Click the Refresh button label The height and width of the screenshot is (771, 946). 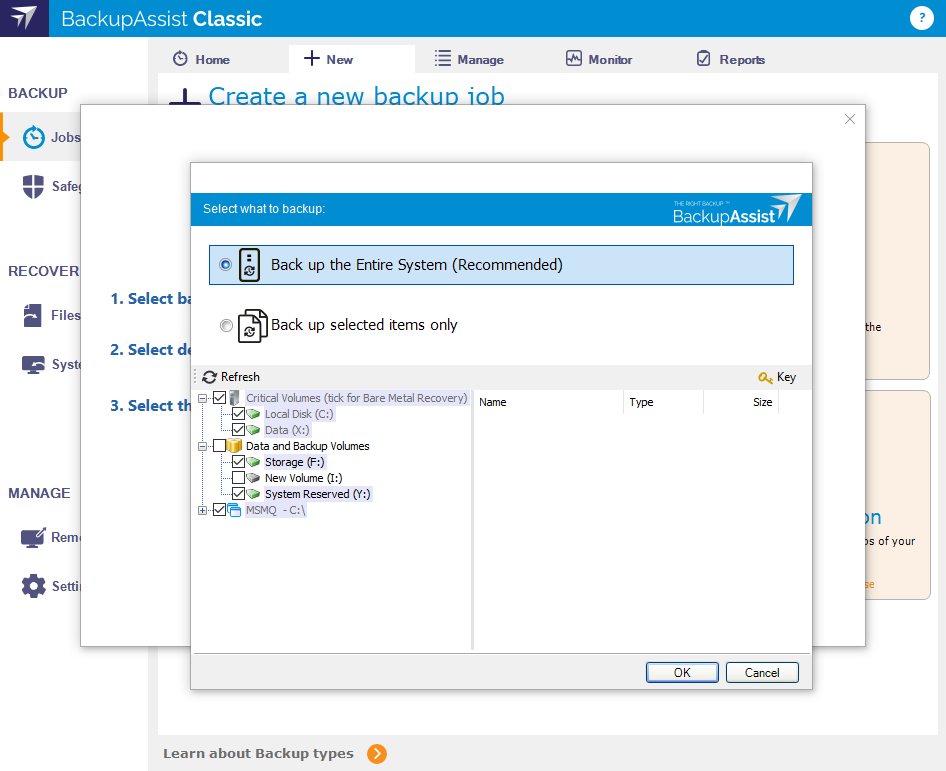240,377
